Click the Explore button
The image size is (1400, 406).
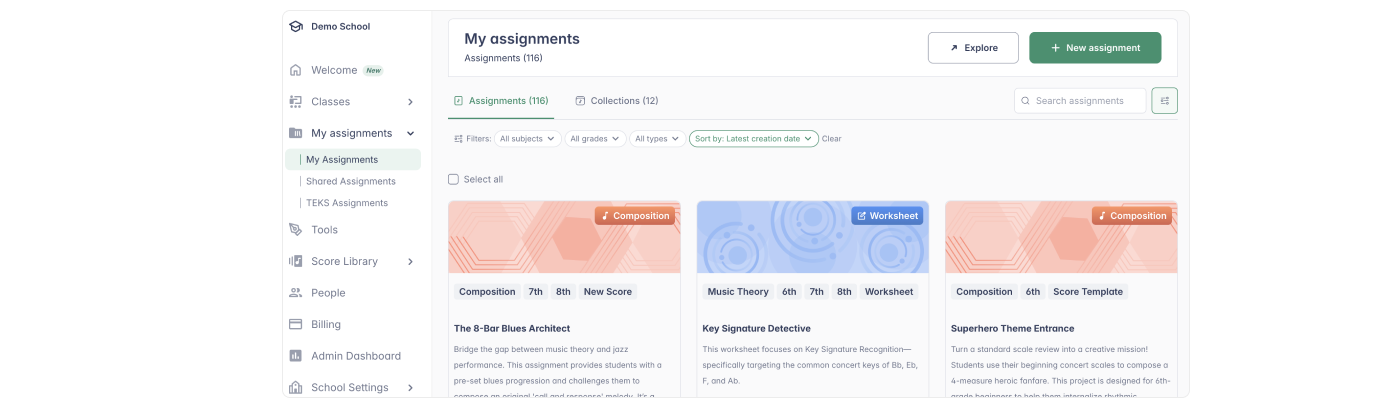click(973, 48)
